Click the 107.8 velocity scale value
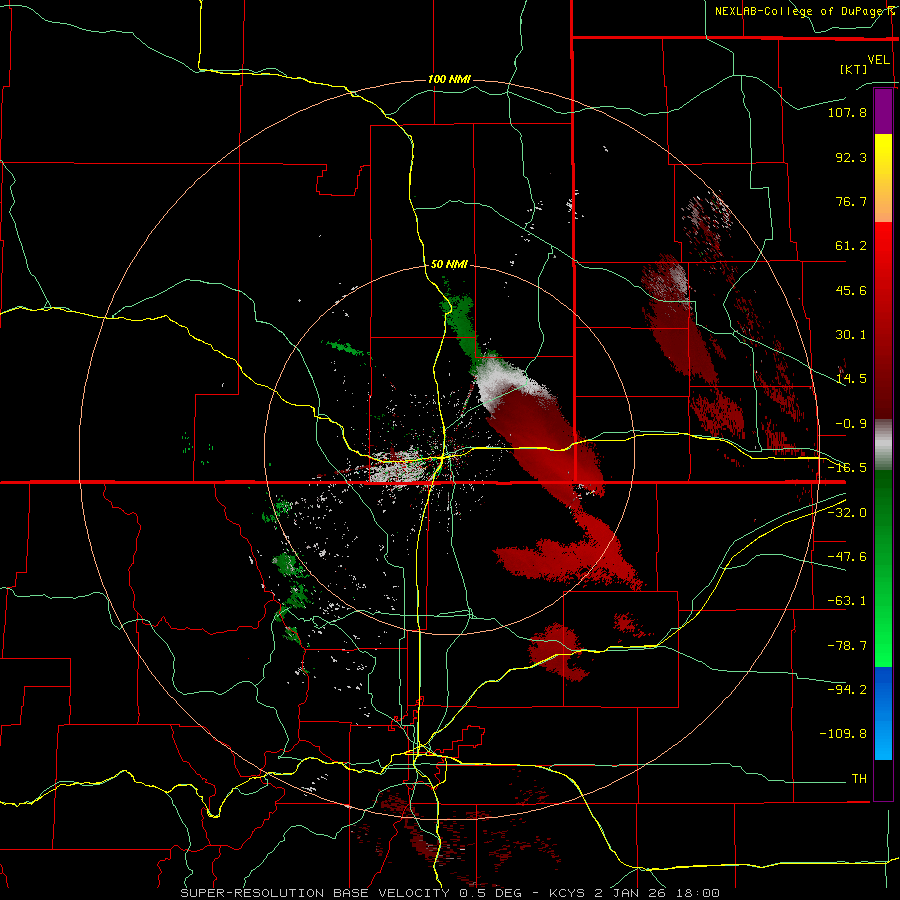 (847, 112)
